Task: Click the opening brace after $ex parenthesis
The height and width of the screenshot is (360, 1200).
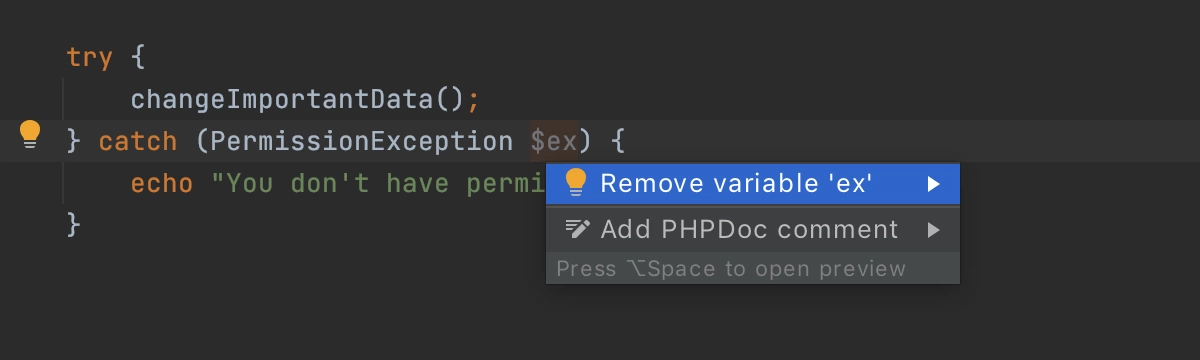Action: [x=617, y=141]
